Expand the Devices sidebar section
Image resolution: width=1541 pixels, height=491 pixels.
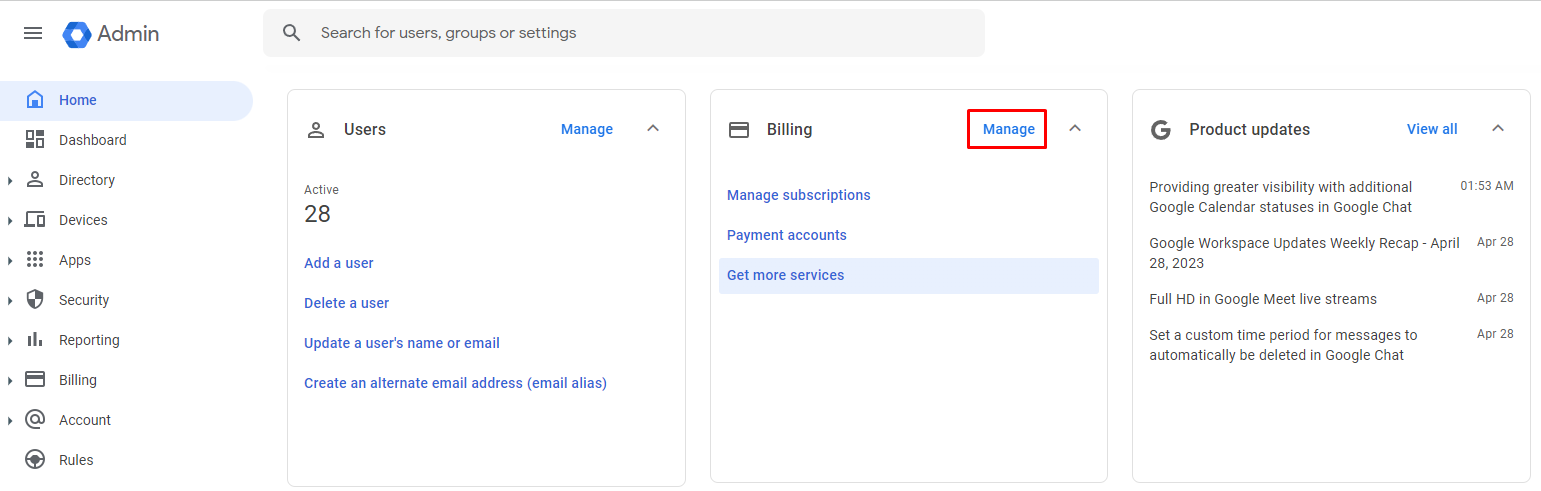[x=10, y=221]
